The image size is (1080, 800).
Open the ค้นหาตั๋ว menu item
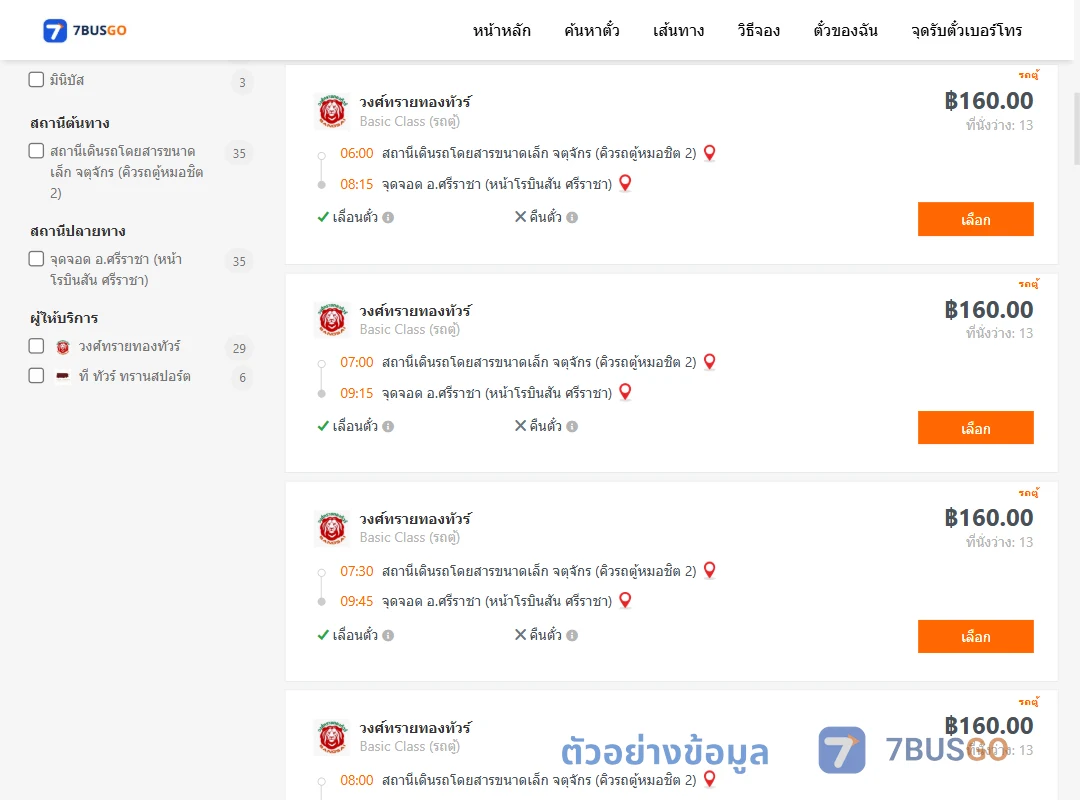pos(592,30)
